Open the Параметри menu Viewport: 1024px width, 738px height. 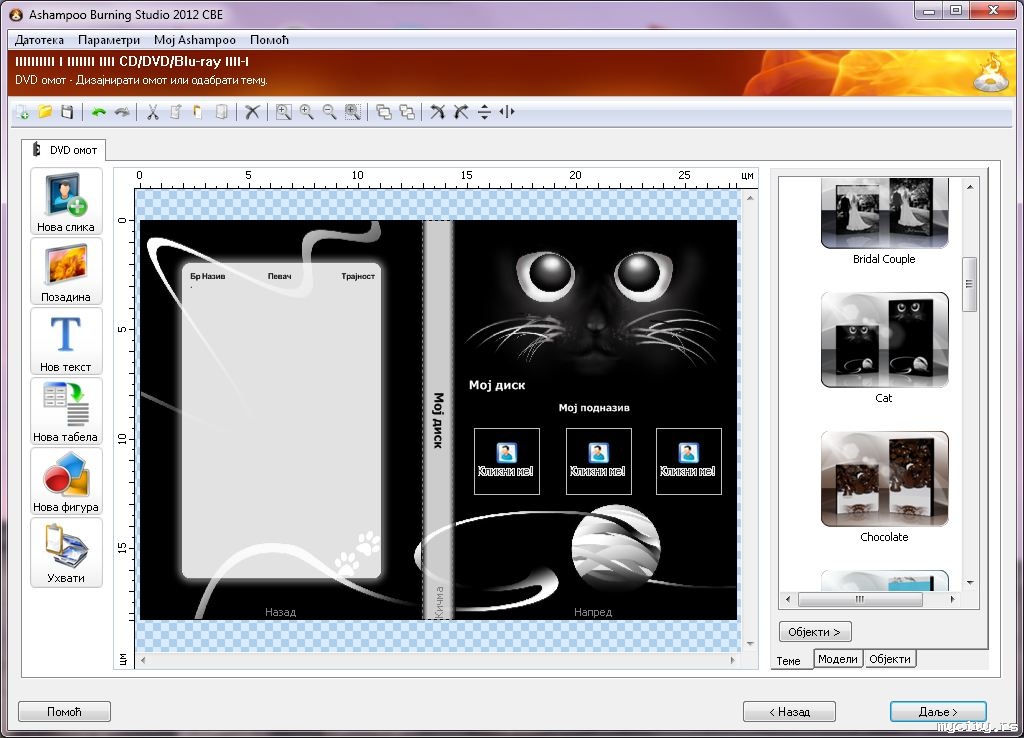coord(109,40)
